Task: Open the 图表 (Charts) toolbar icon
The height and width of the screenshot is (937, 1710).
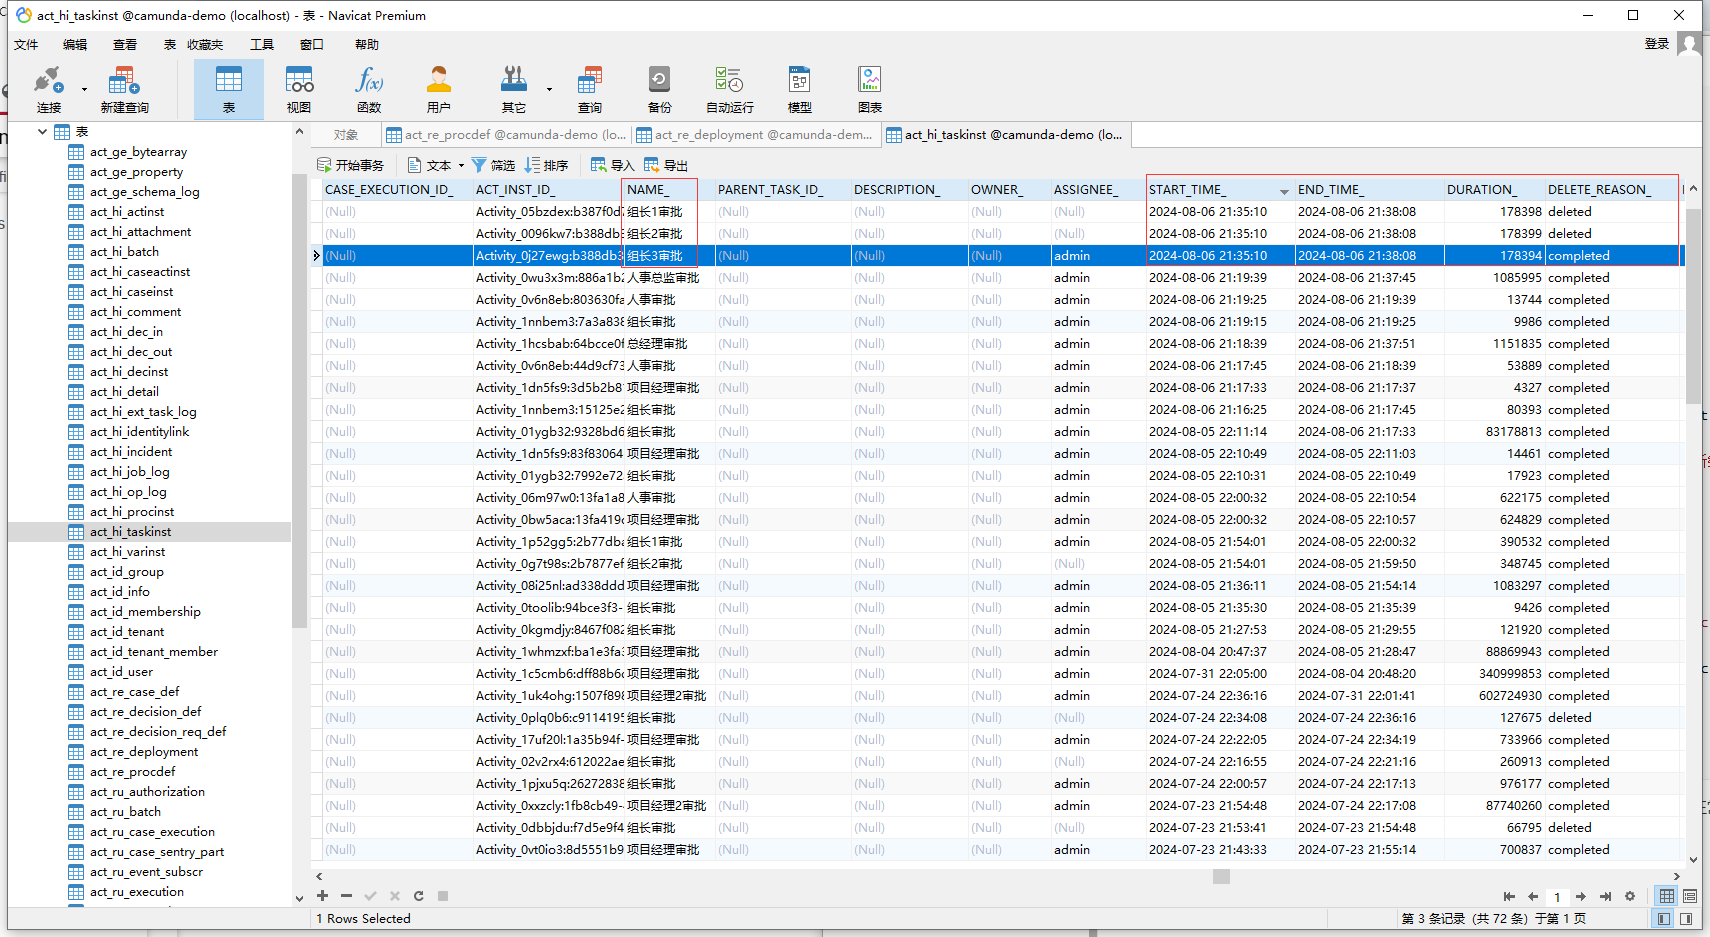Action: click(x=870, y=89)
